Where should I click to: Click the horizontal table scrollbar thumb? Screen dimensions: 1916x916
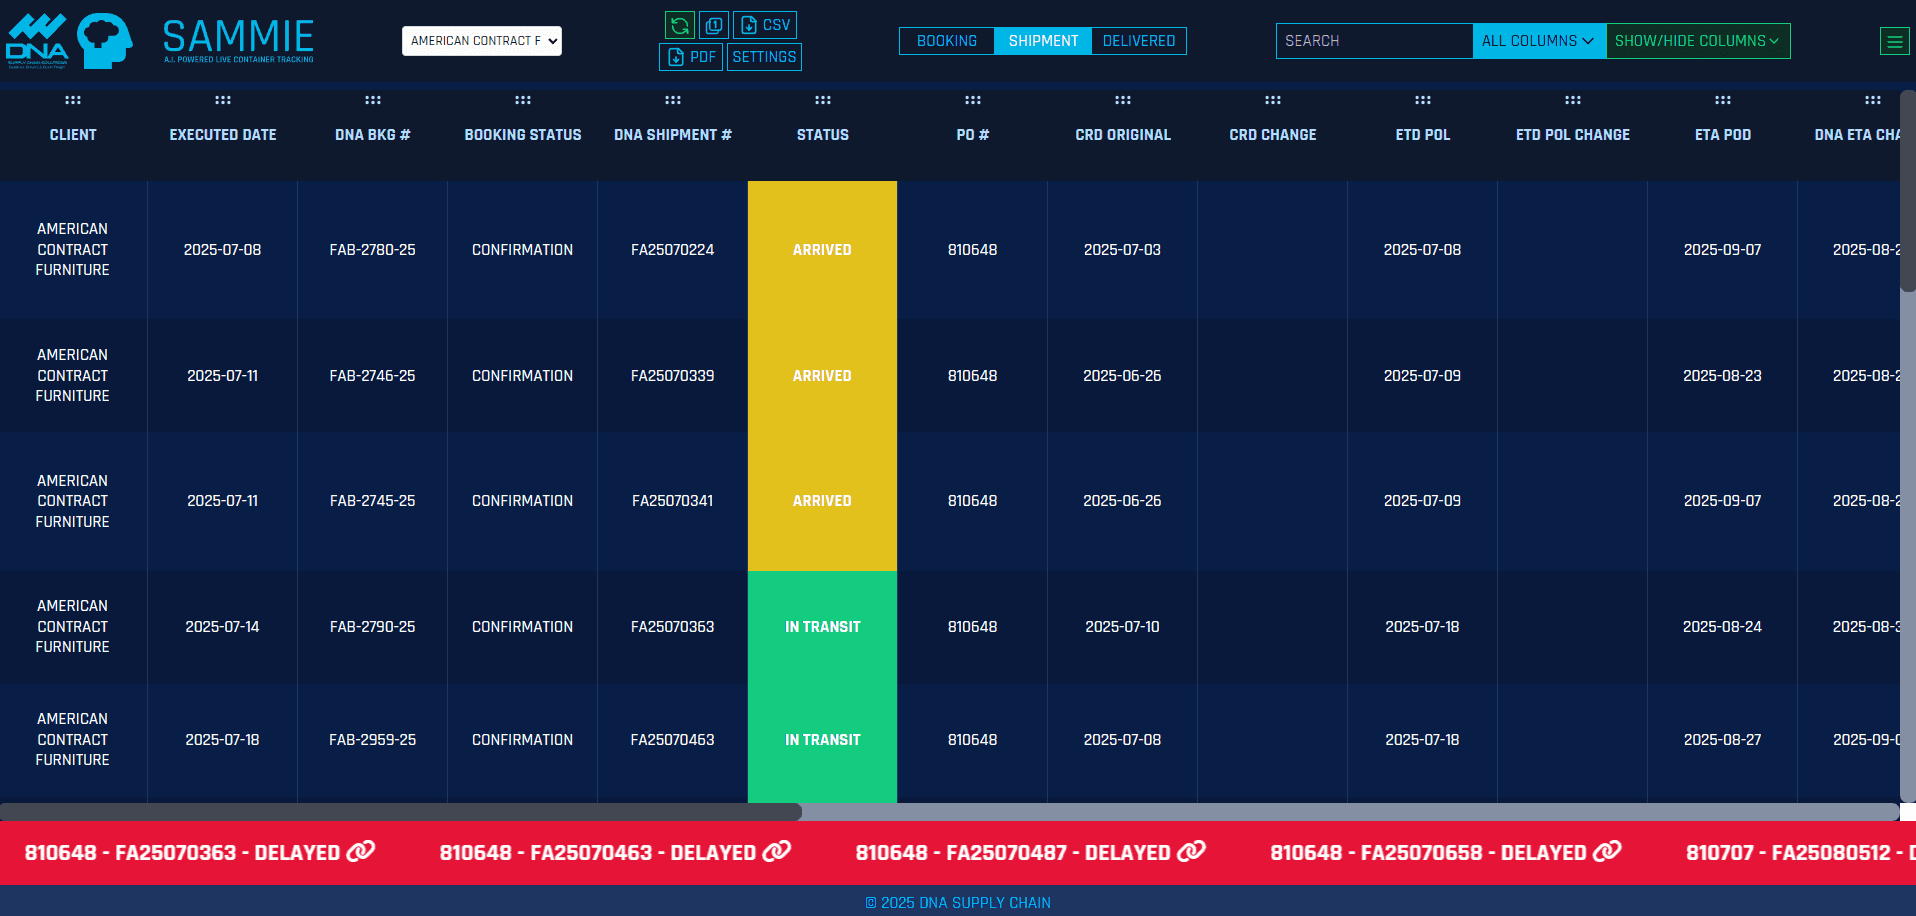(x=401, y=812)
